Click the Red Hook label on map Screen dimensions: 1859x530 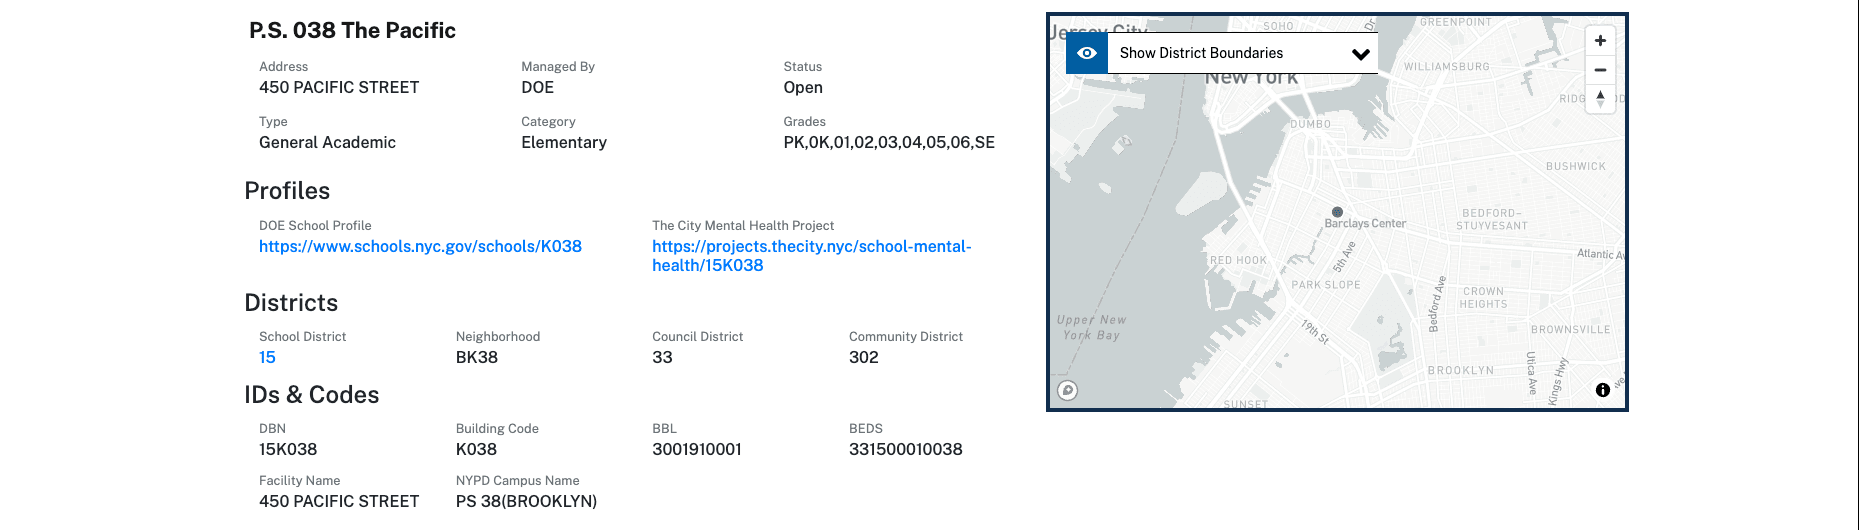click(1238, 260)
